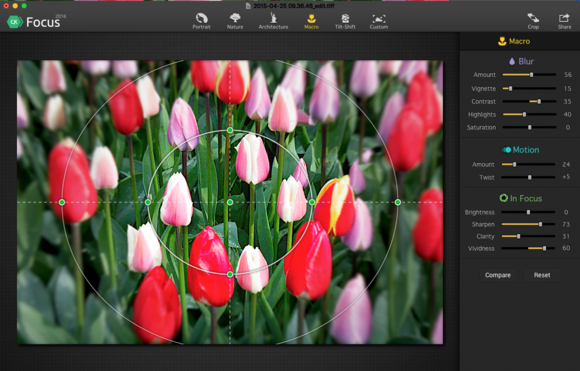Adjust the Brightness slider
Screen dimensions: 580x371
click(x=528, y=212)
